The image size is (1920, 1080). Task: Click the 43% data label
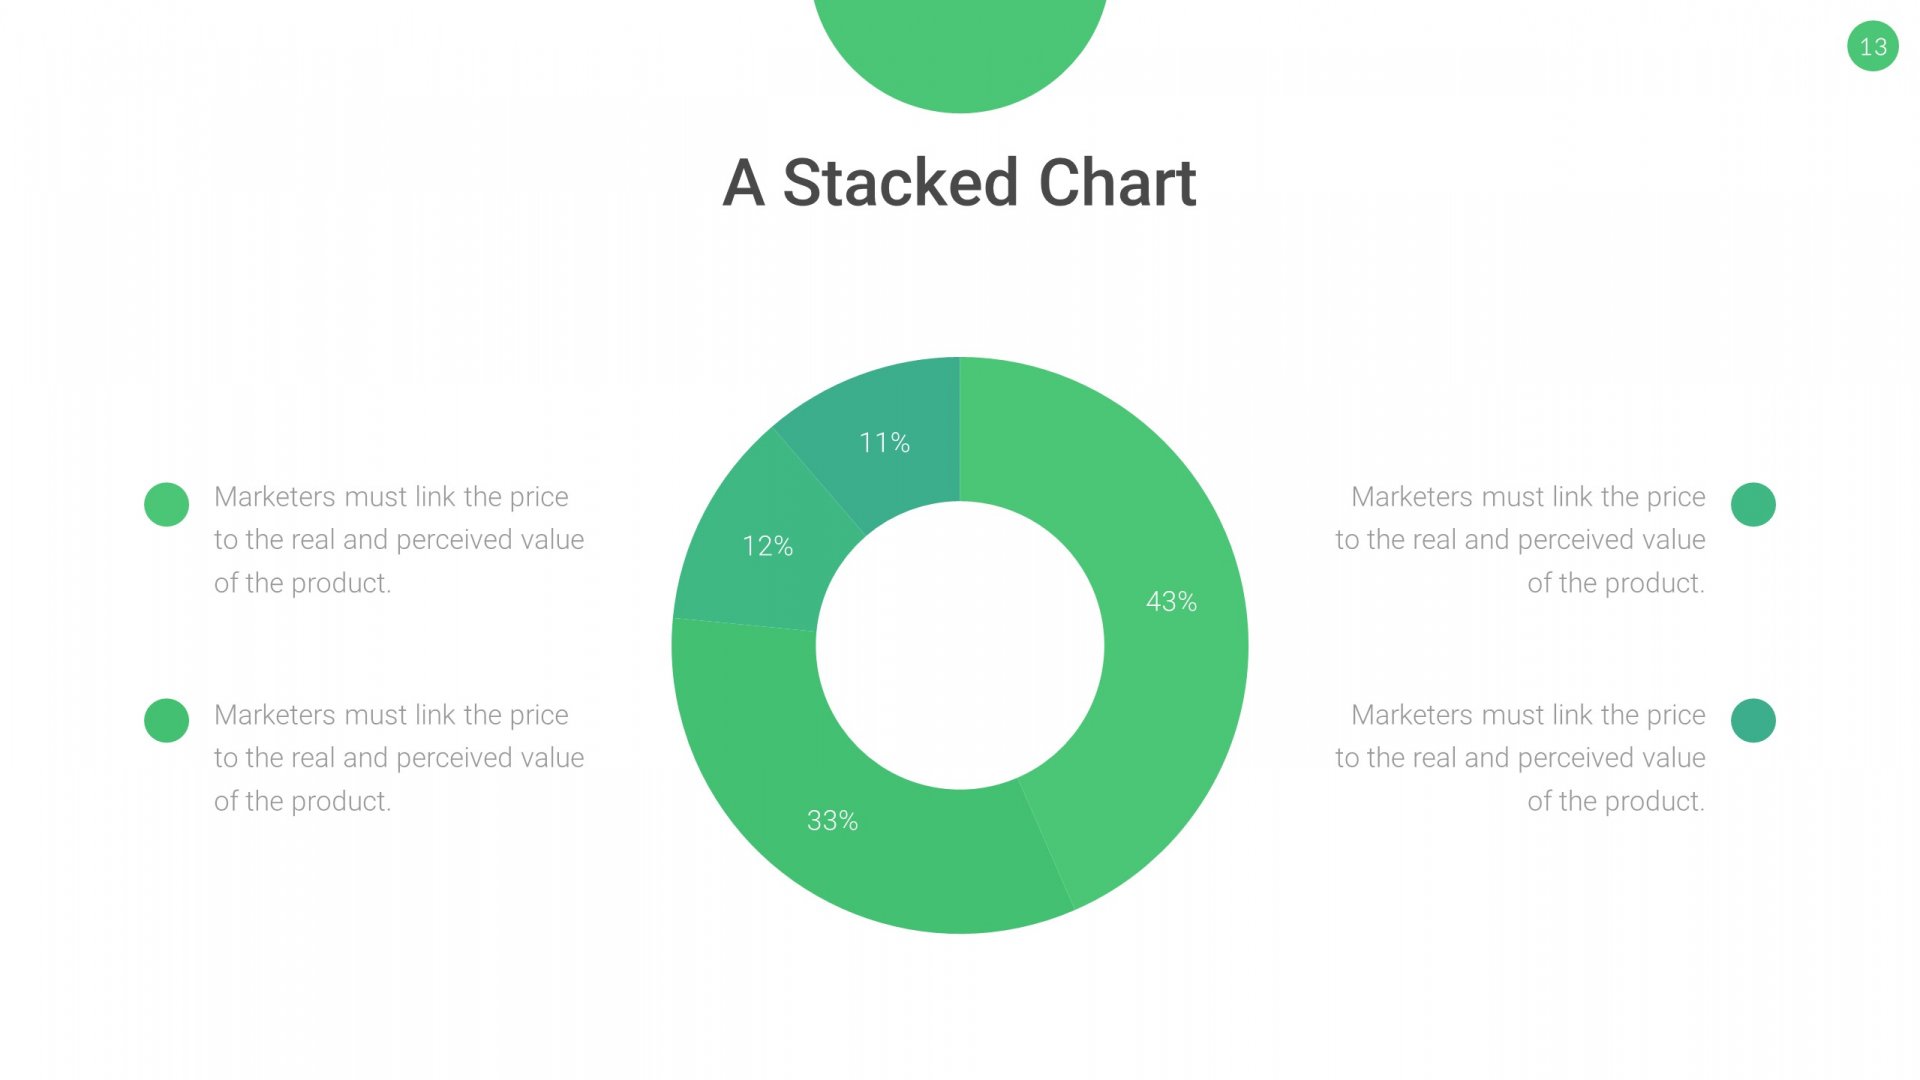pyautogui.click(x=1171, y=601)
